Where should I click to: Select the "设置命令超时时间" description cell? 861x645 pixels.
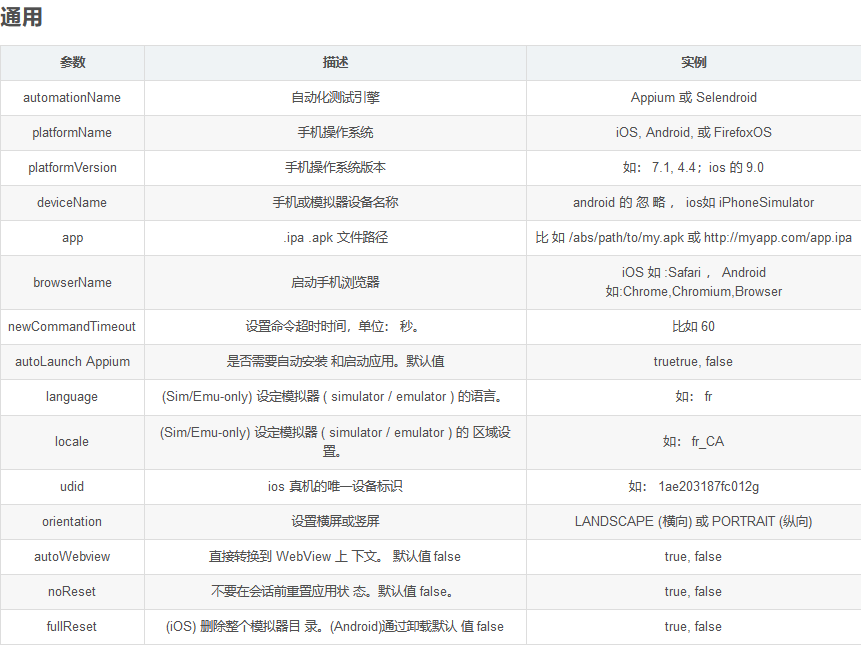click(336, 327)
